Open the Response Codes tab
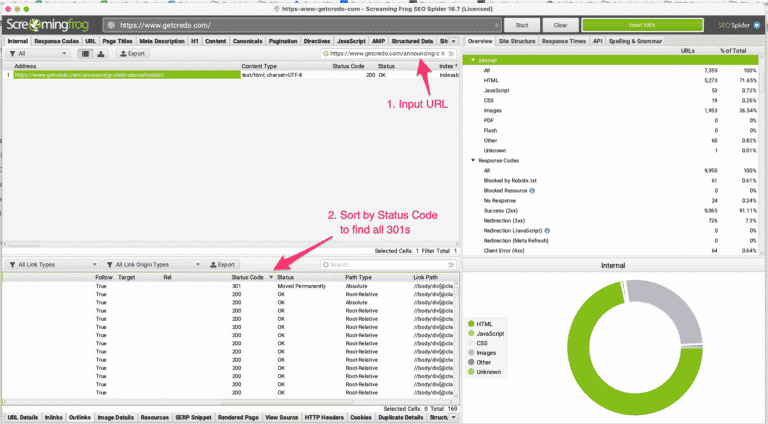Screen dimensions: 768x424 56,41
